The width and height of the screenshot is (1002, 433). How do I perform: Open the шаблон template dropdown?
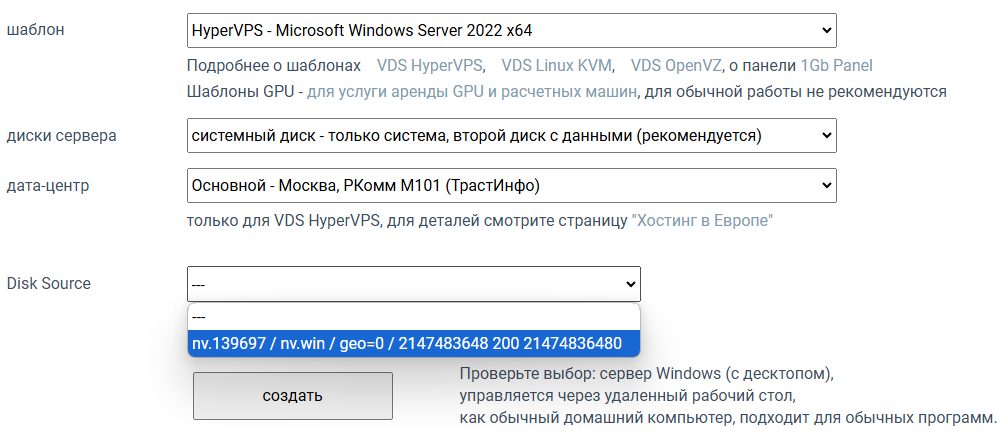tap(511, 30)
